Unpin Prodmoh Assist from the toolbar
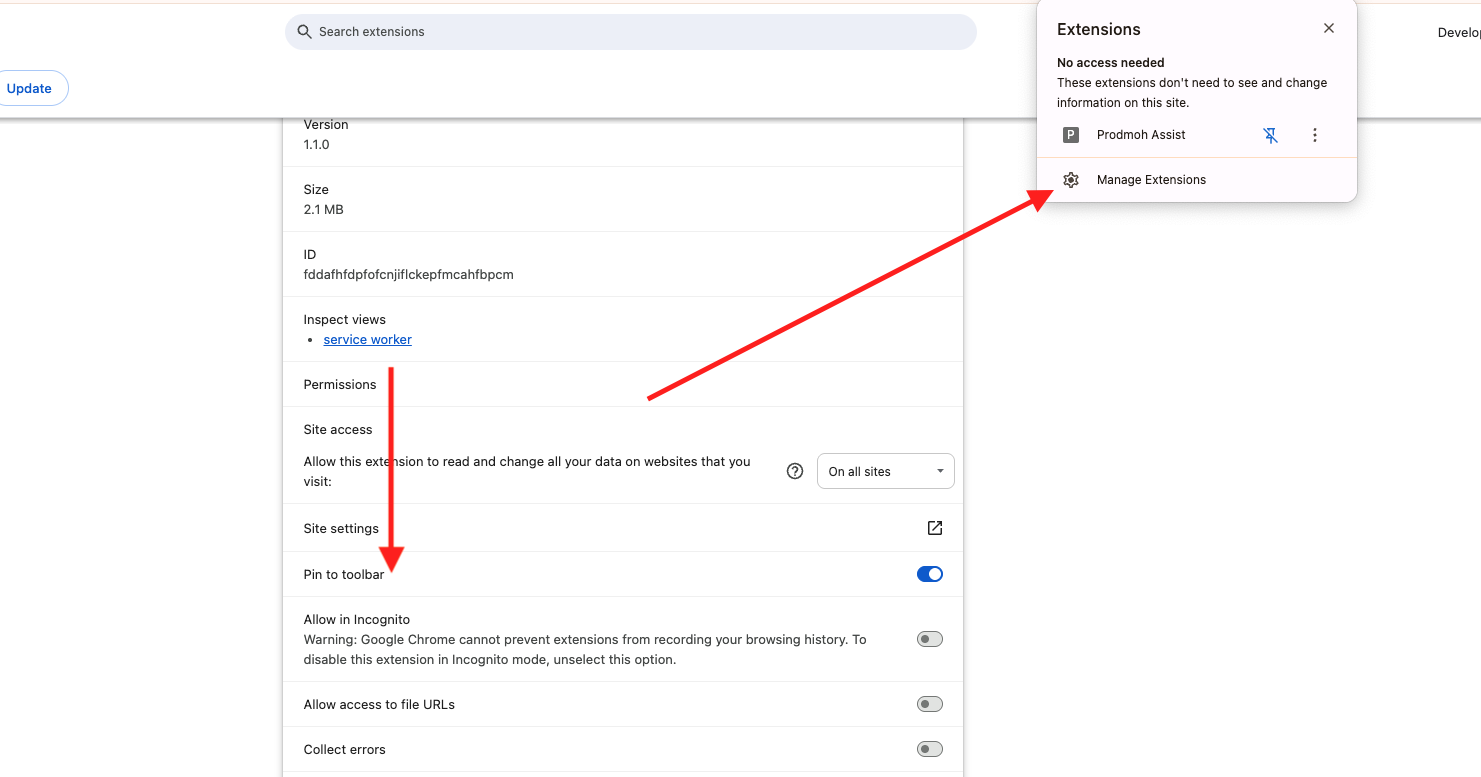This screenshot has height=777, width=1481. 1270,135
